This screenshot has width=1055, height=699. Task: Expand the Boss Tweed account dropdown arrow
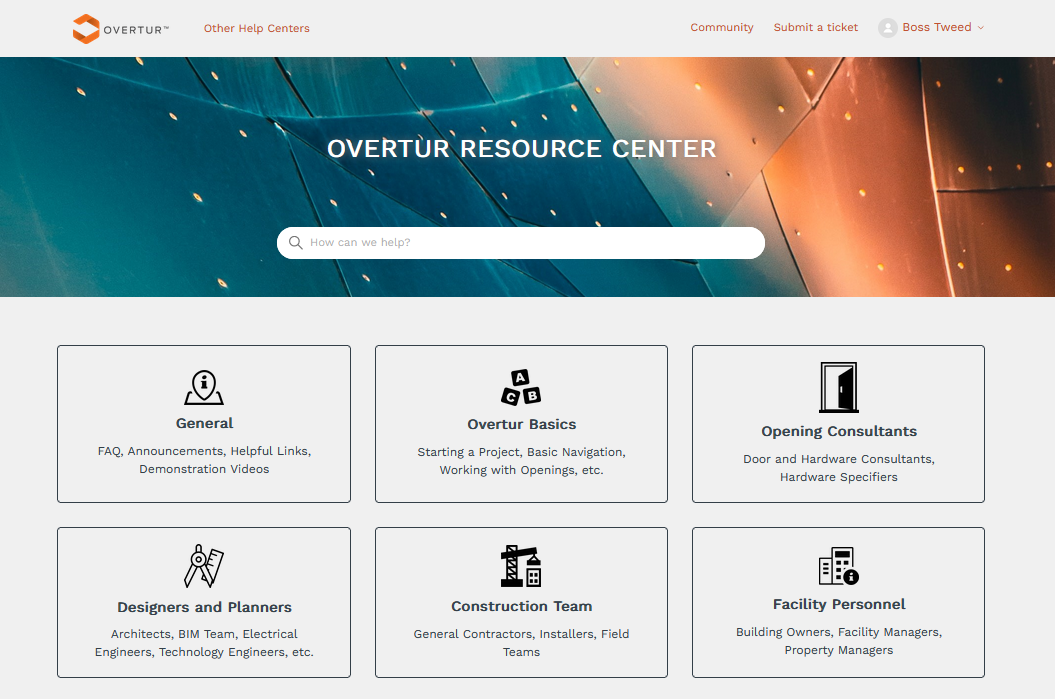pyautogui.click(x=980, y=28)
